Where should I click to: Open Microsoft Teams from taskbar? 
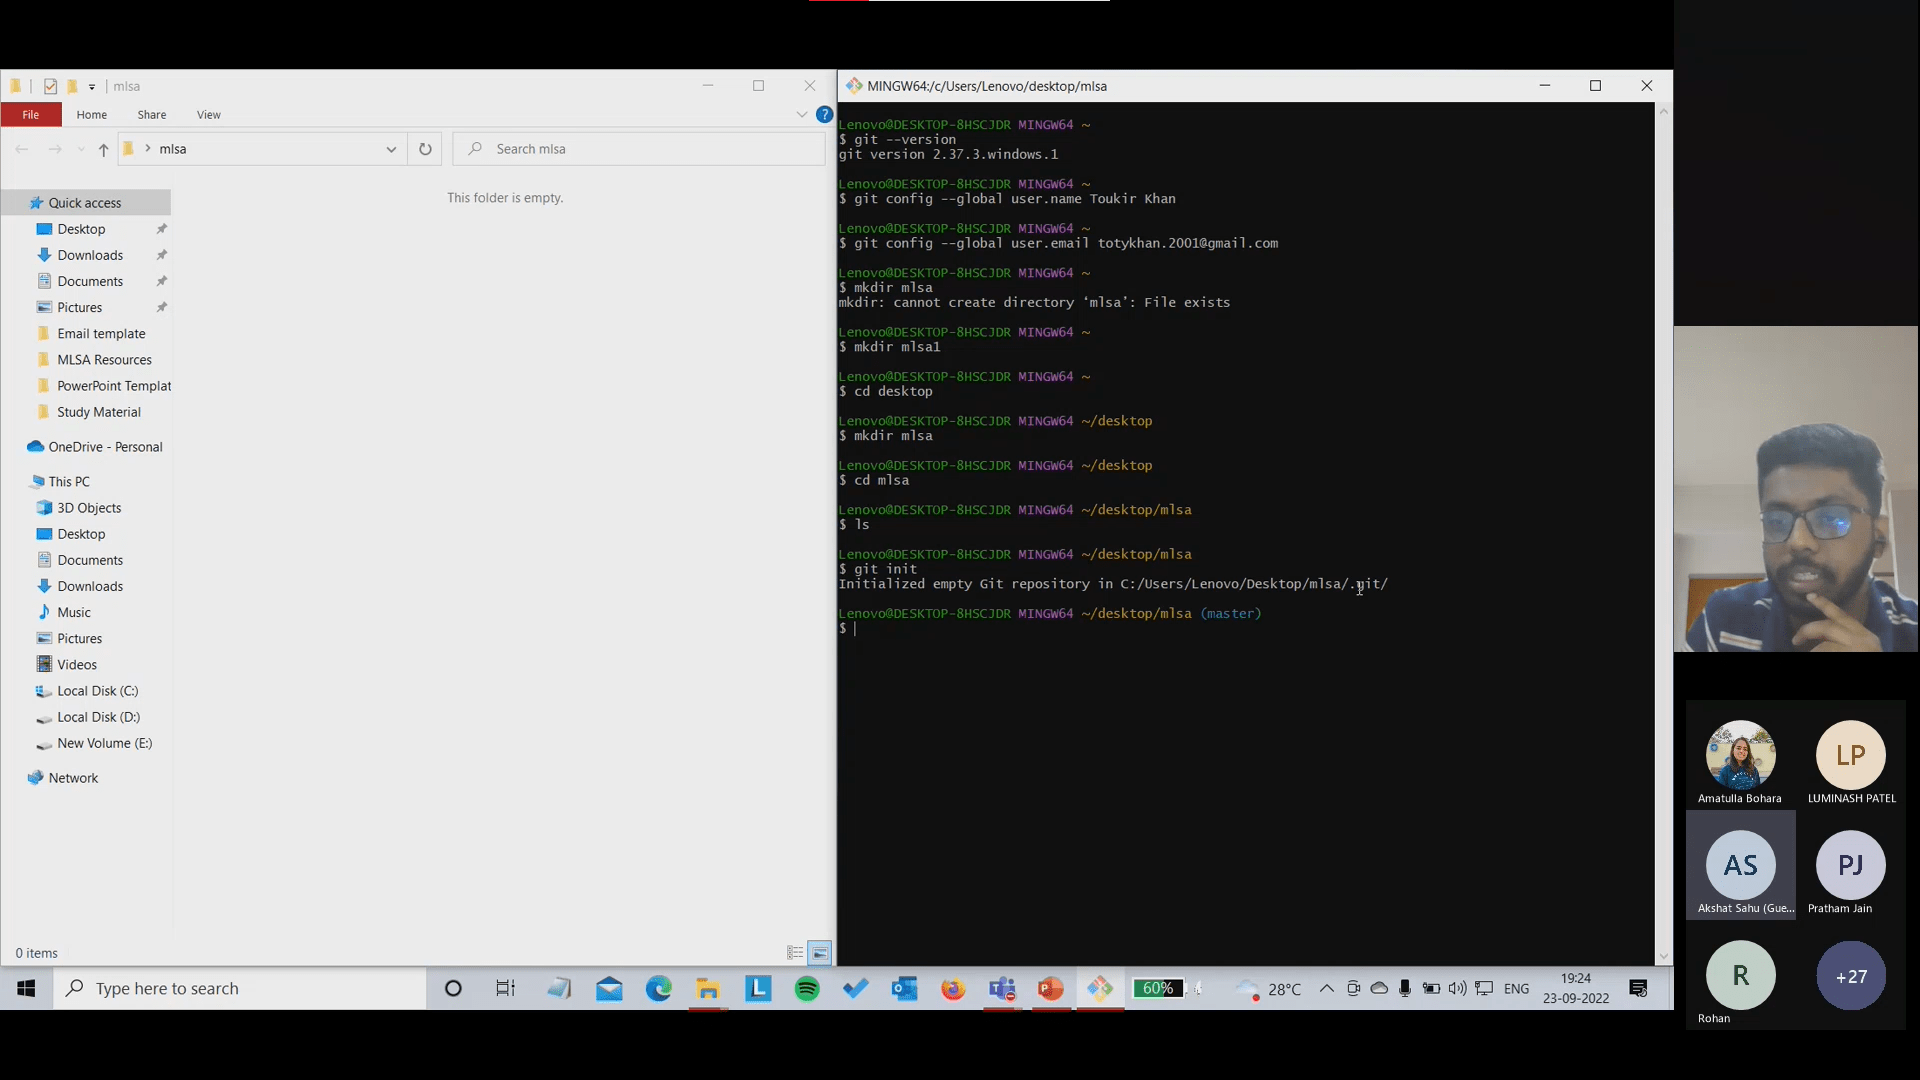[x=1002, y=988]
